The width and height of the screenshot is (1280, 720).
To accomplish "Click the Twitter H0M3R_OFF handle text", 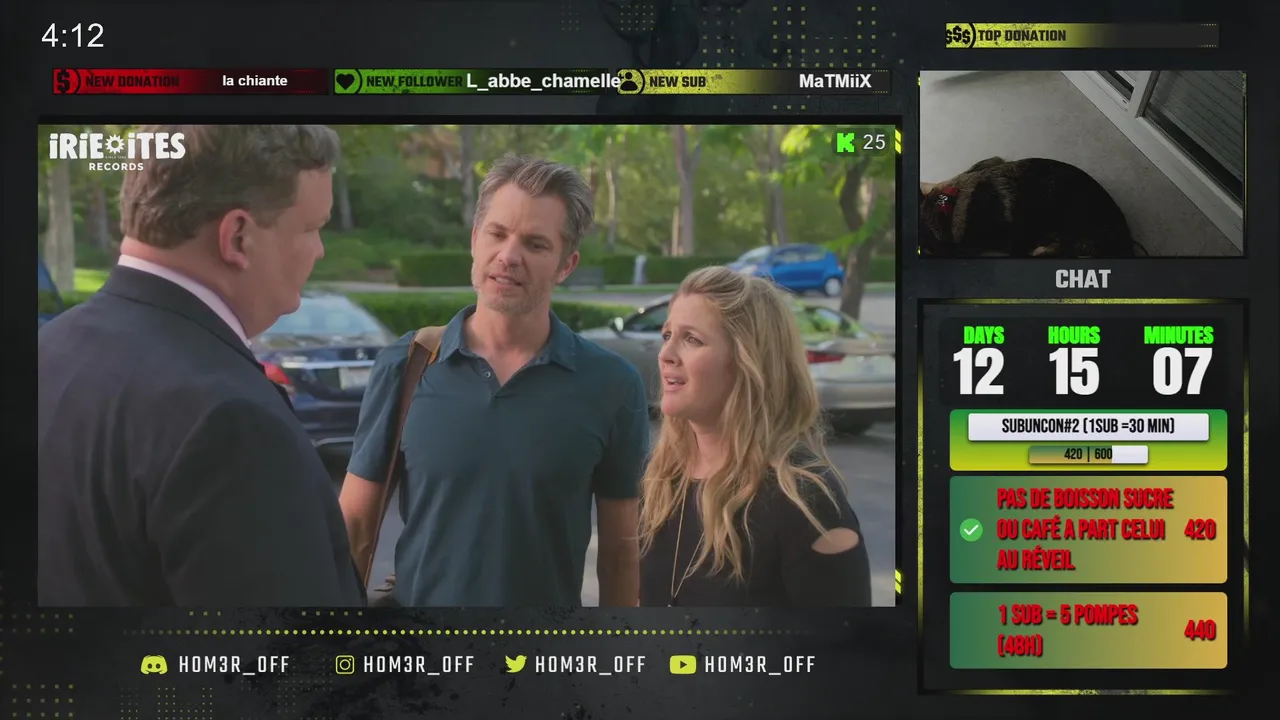I will pyautogui.click(x=591, y=664).
